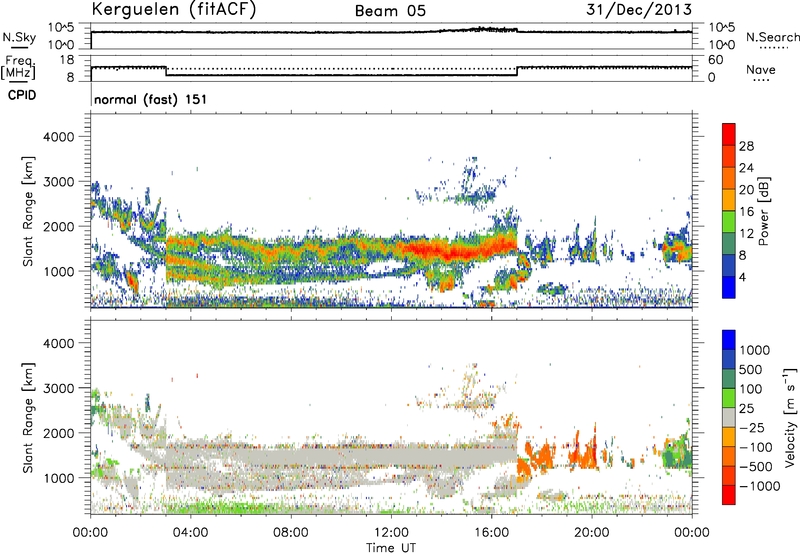Click the 4000 tick on the power panel axis

click(58, 137)
